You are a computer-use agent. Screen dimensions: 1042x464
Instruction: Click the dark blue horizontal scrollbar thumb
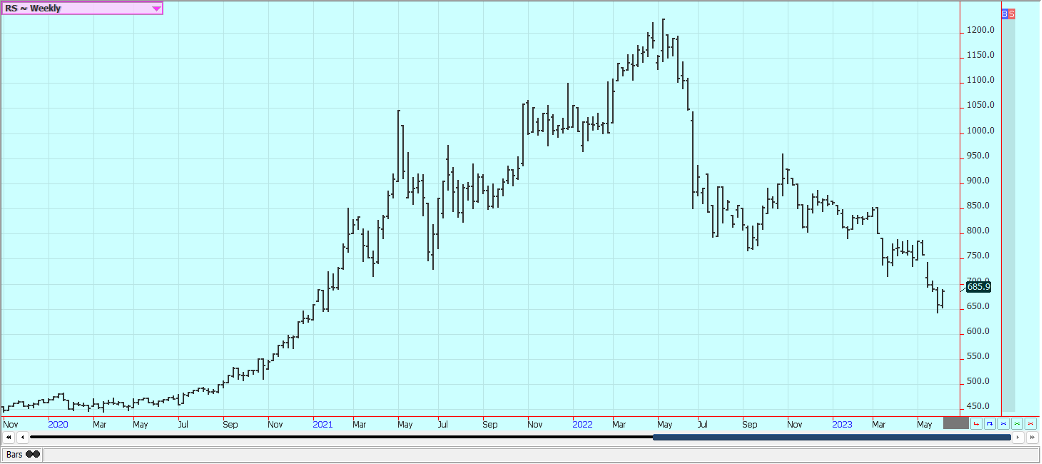tap(832, 437)
